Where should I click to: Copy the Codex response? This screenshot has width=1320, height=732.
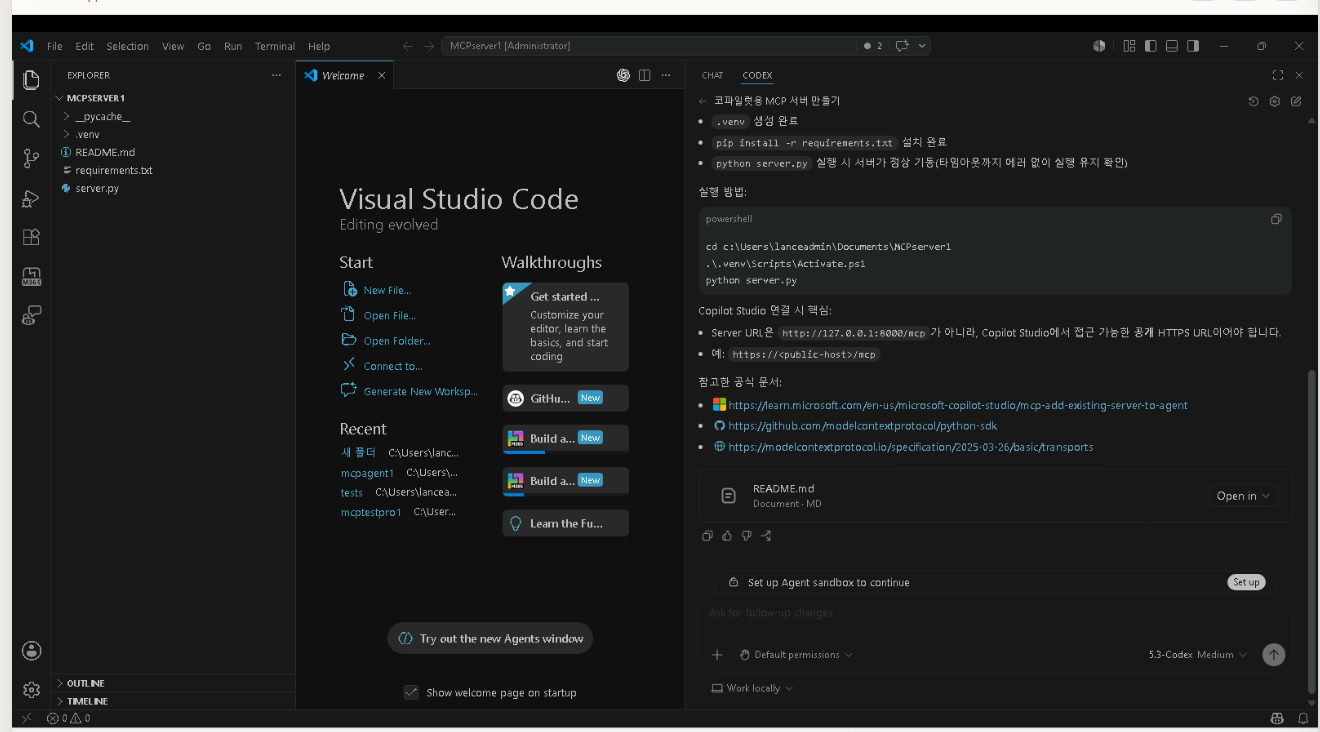click(707, 536)
